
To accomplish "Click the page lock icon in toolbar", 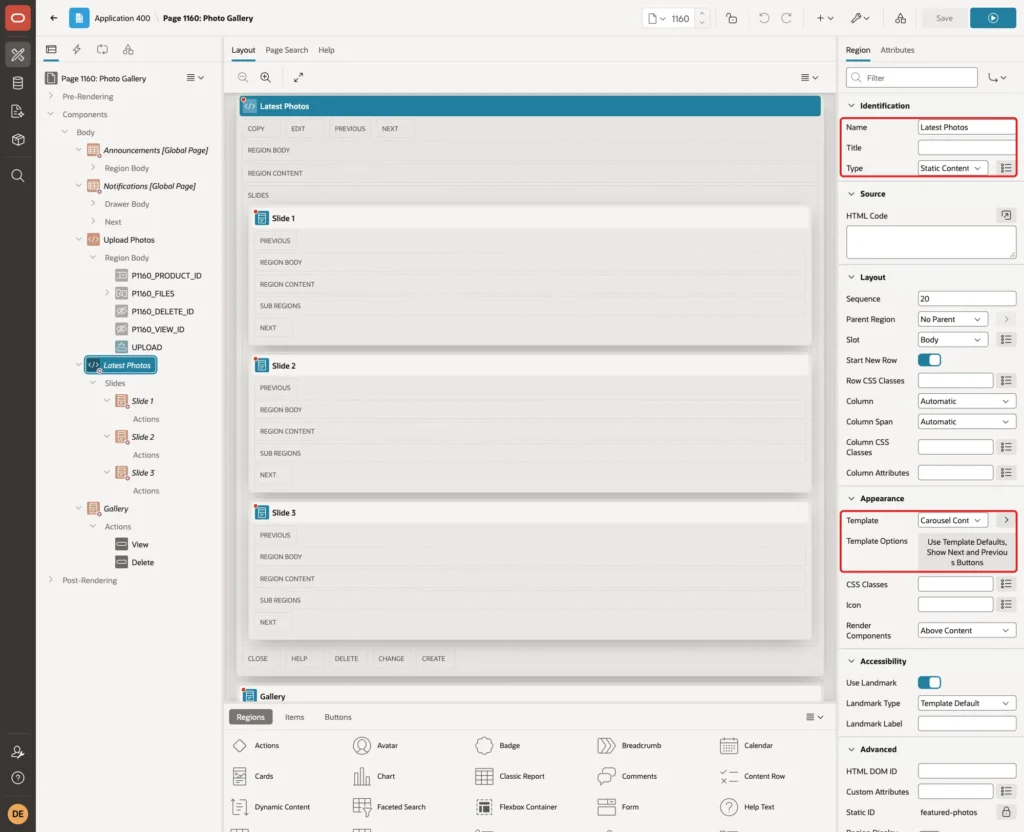I will click(731, 18).
